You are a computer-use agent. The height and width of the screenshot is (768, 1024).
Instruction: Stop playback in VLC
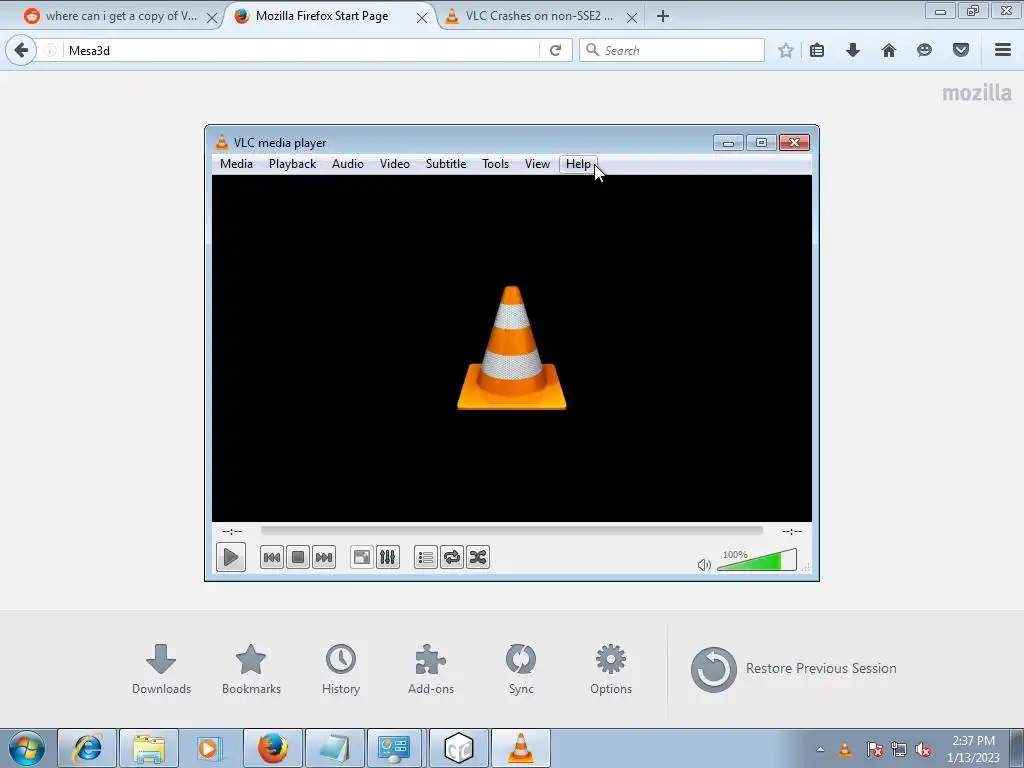(x=298, y=557)
